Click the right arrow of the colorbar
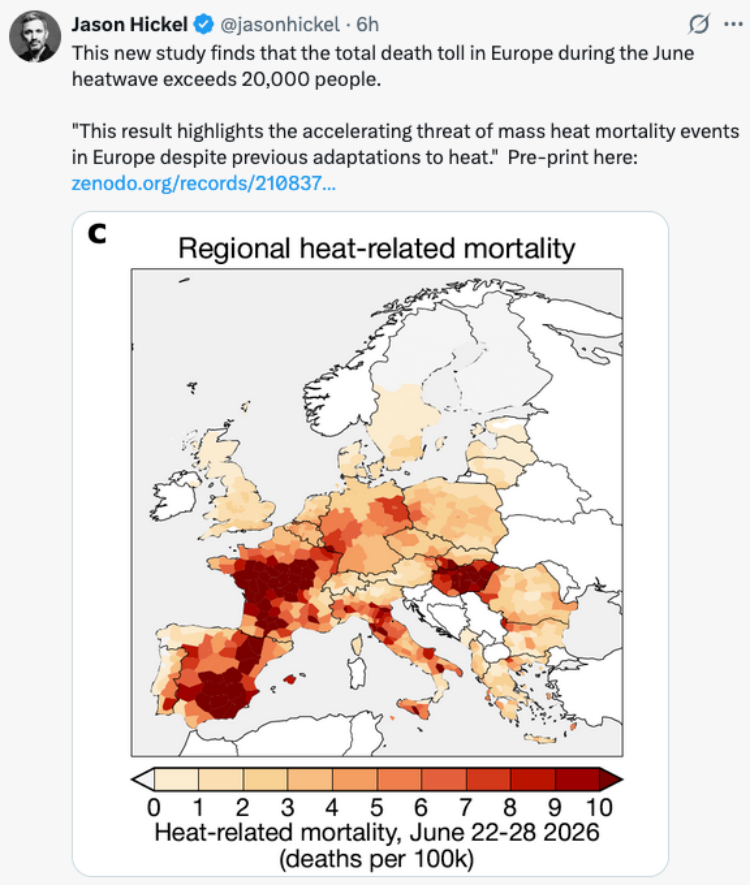This screenshot has width=750, height=885. [611, 779]
